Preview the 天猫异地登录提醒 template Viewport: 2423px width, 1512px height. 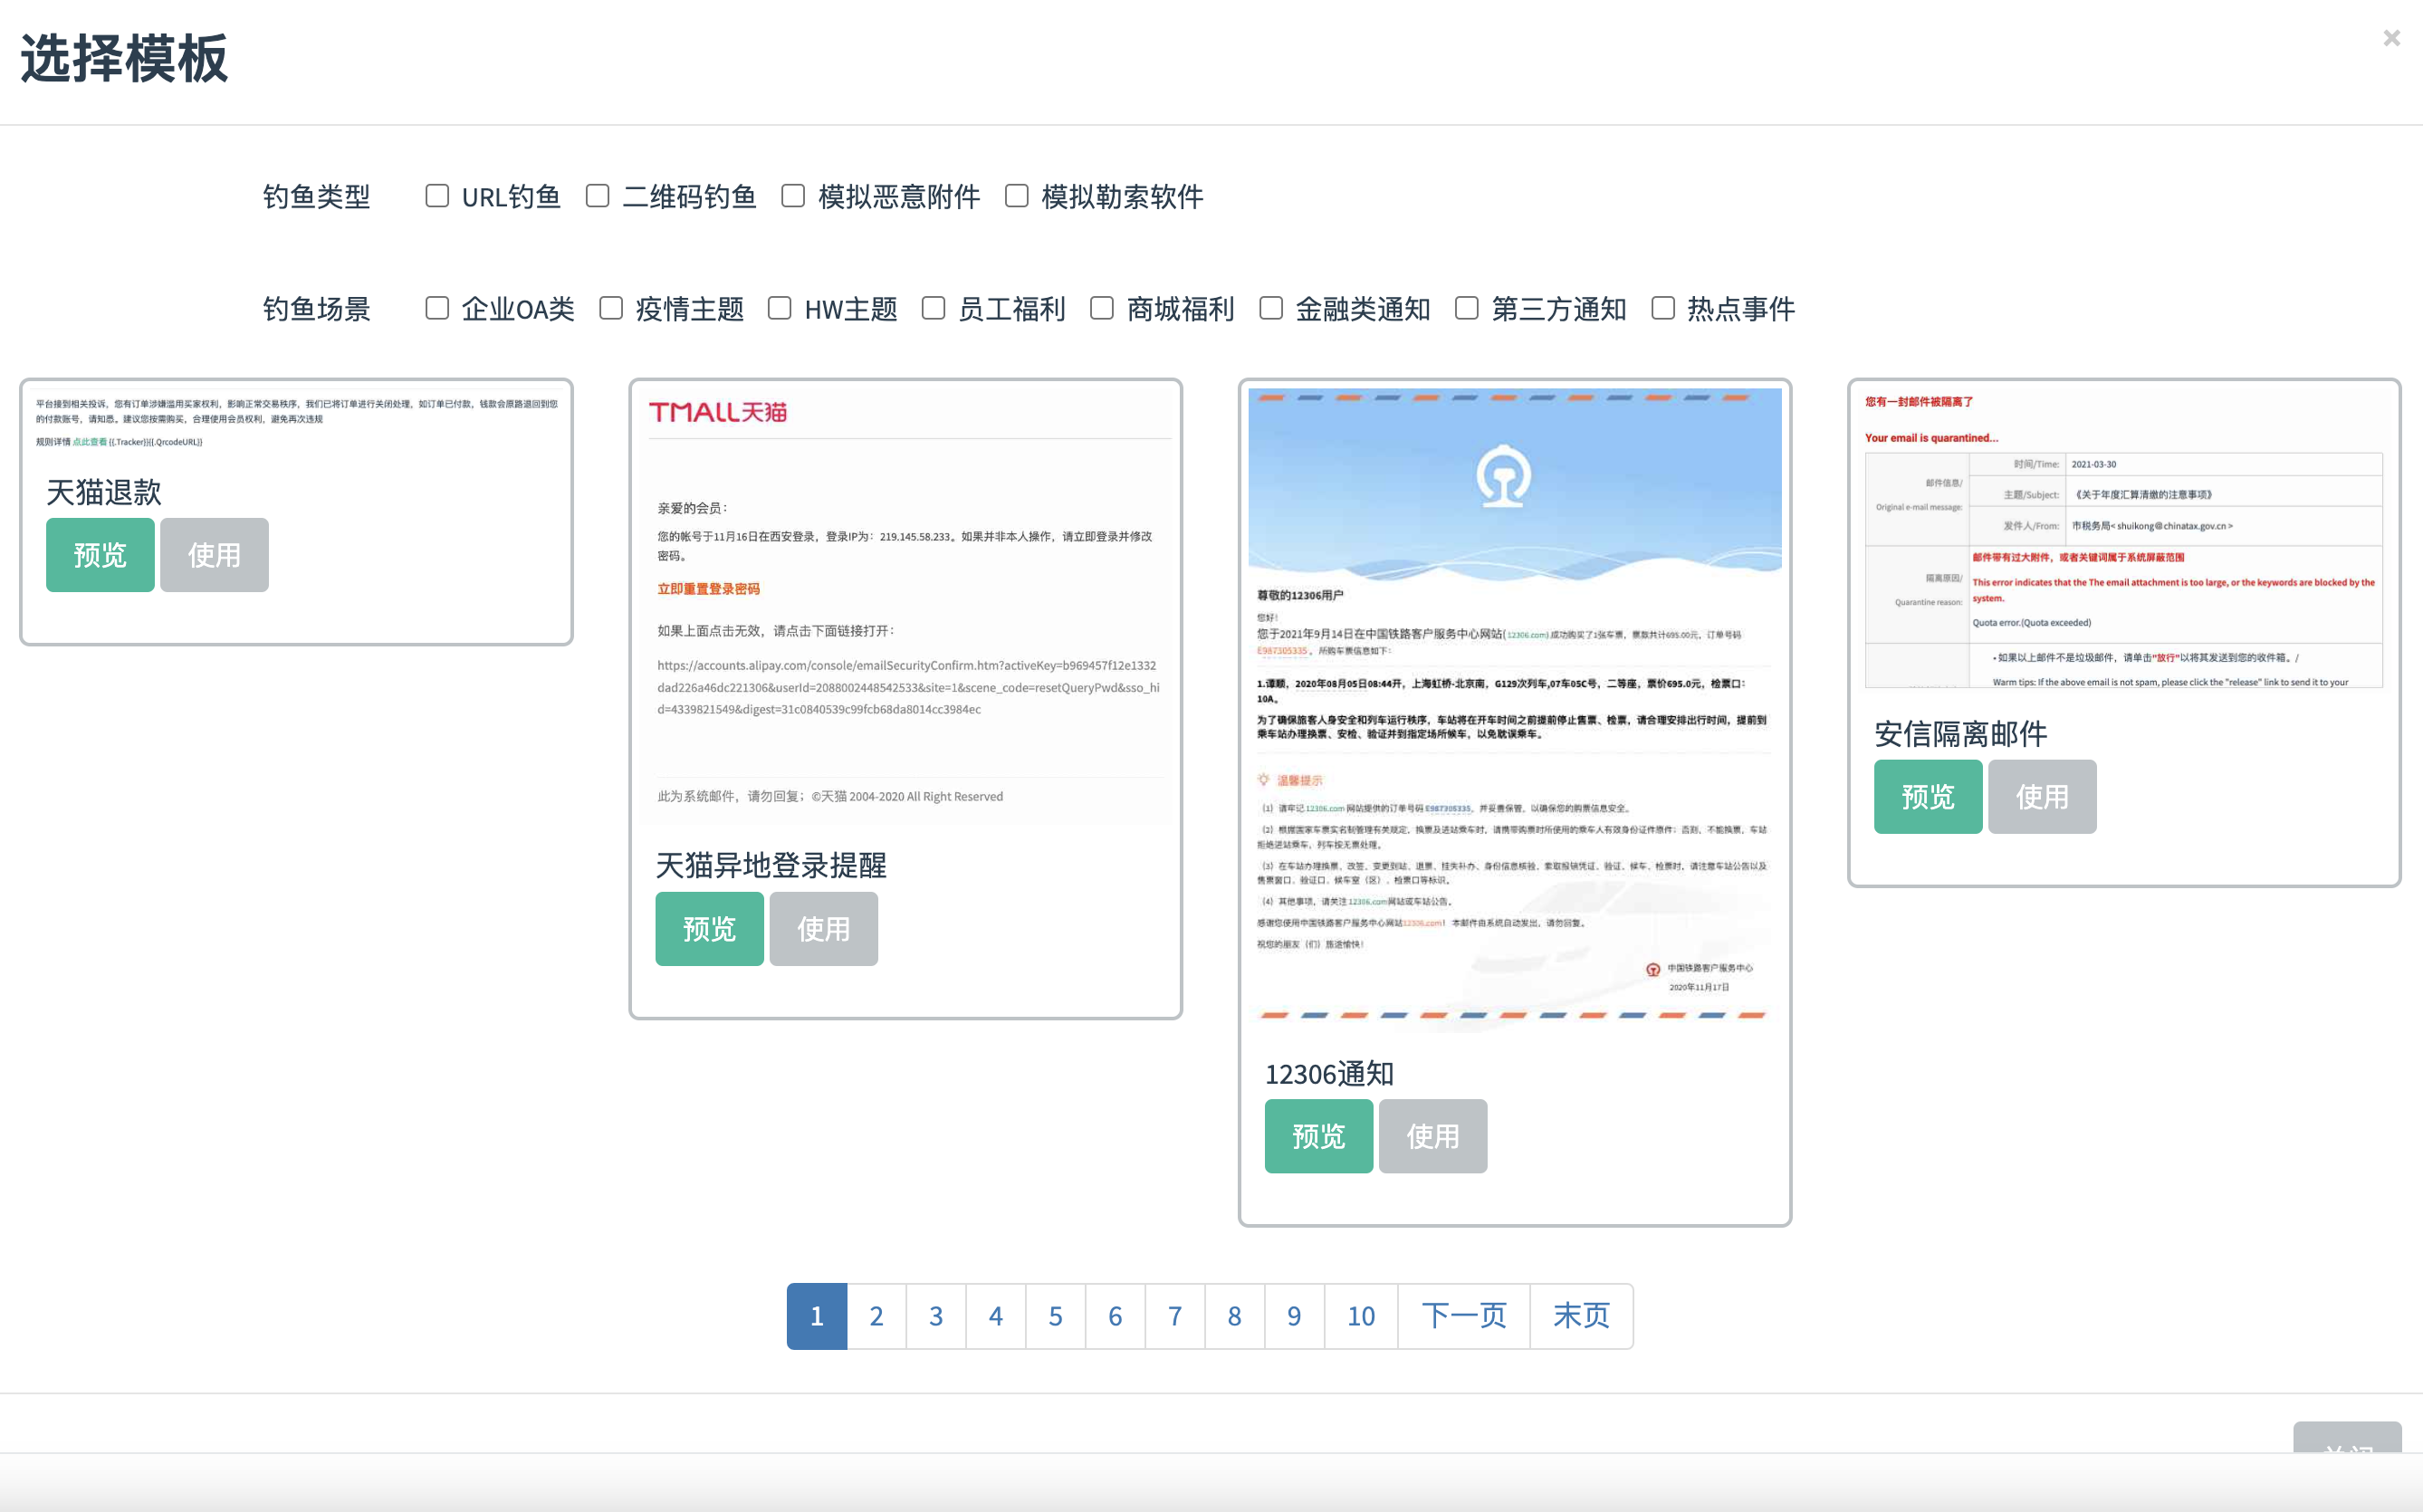click(x=709, y=929)
